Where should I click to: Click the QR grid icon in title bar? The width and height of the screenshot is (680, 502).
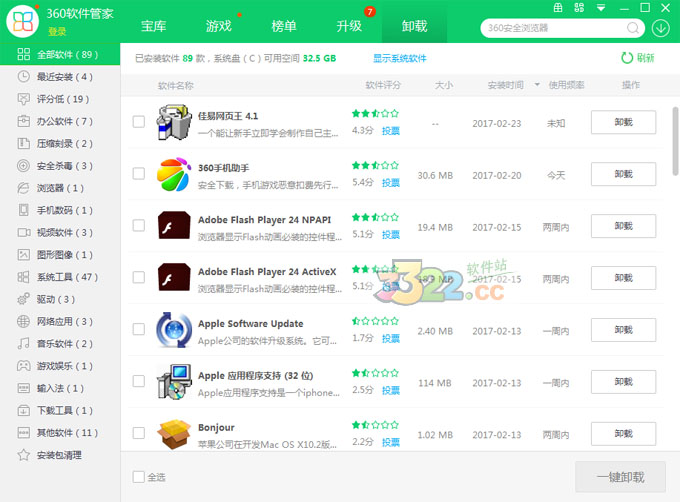click(579, 7)
